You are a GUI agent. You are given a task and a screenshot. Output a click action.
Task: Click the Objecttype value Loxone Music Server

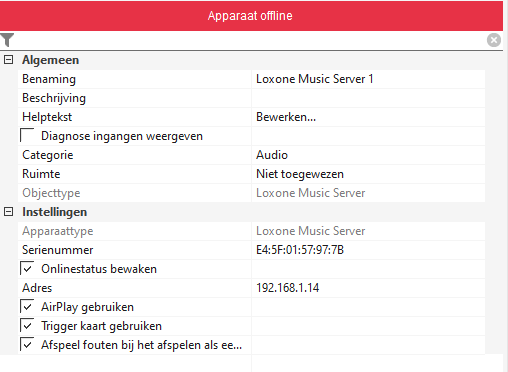(x=311, y=193)
